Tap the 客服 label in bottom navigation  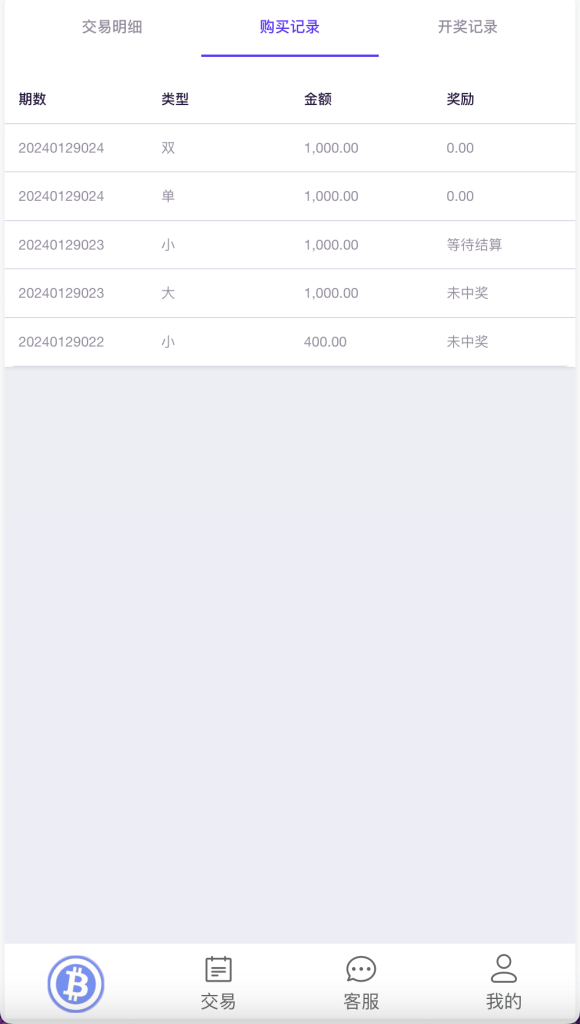(x=361, y=1001)
